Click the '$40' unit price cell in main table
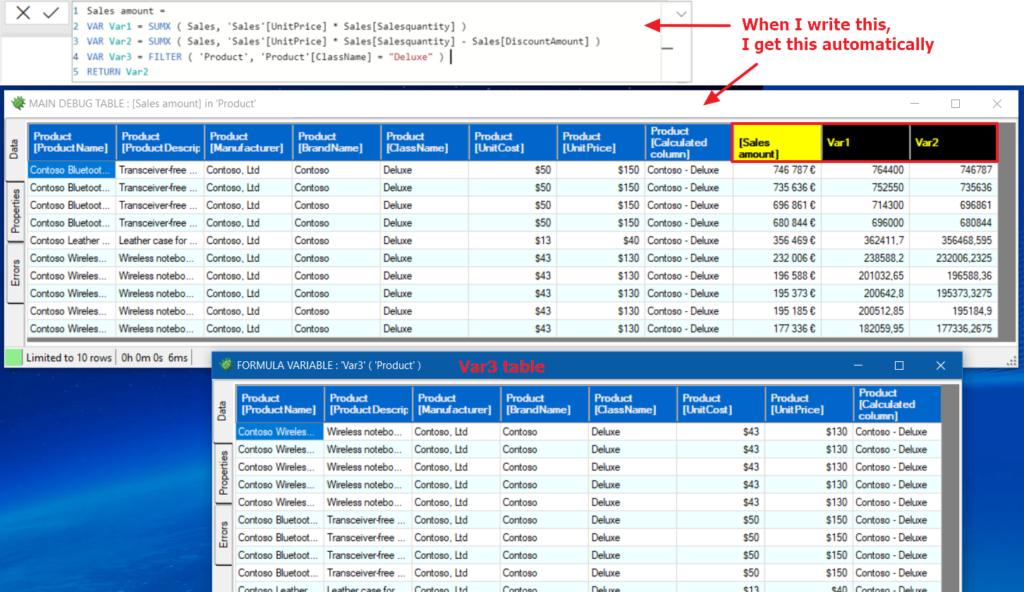The height and width of the screenshot is (592, 1024). pos(601,240)
